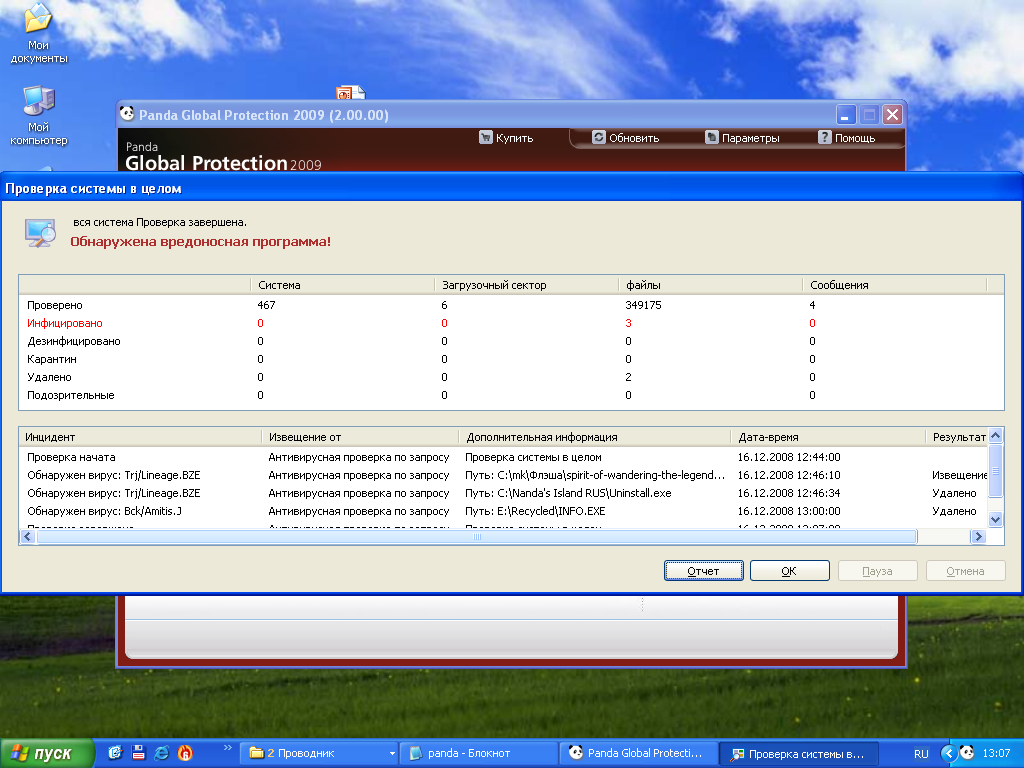Open Мои документы desktop icon

[x=39, y=33]
